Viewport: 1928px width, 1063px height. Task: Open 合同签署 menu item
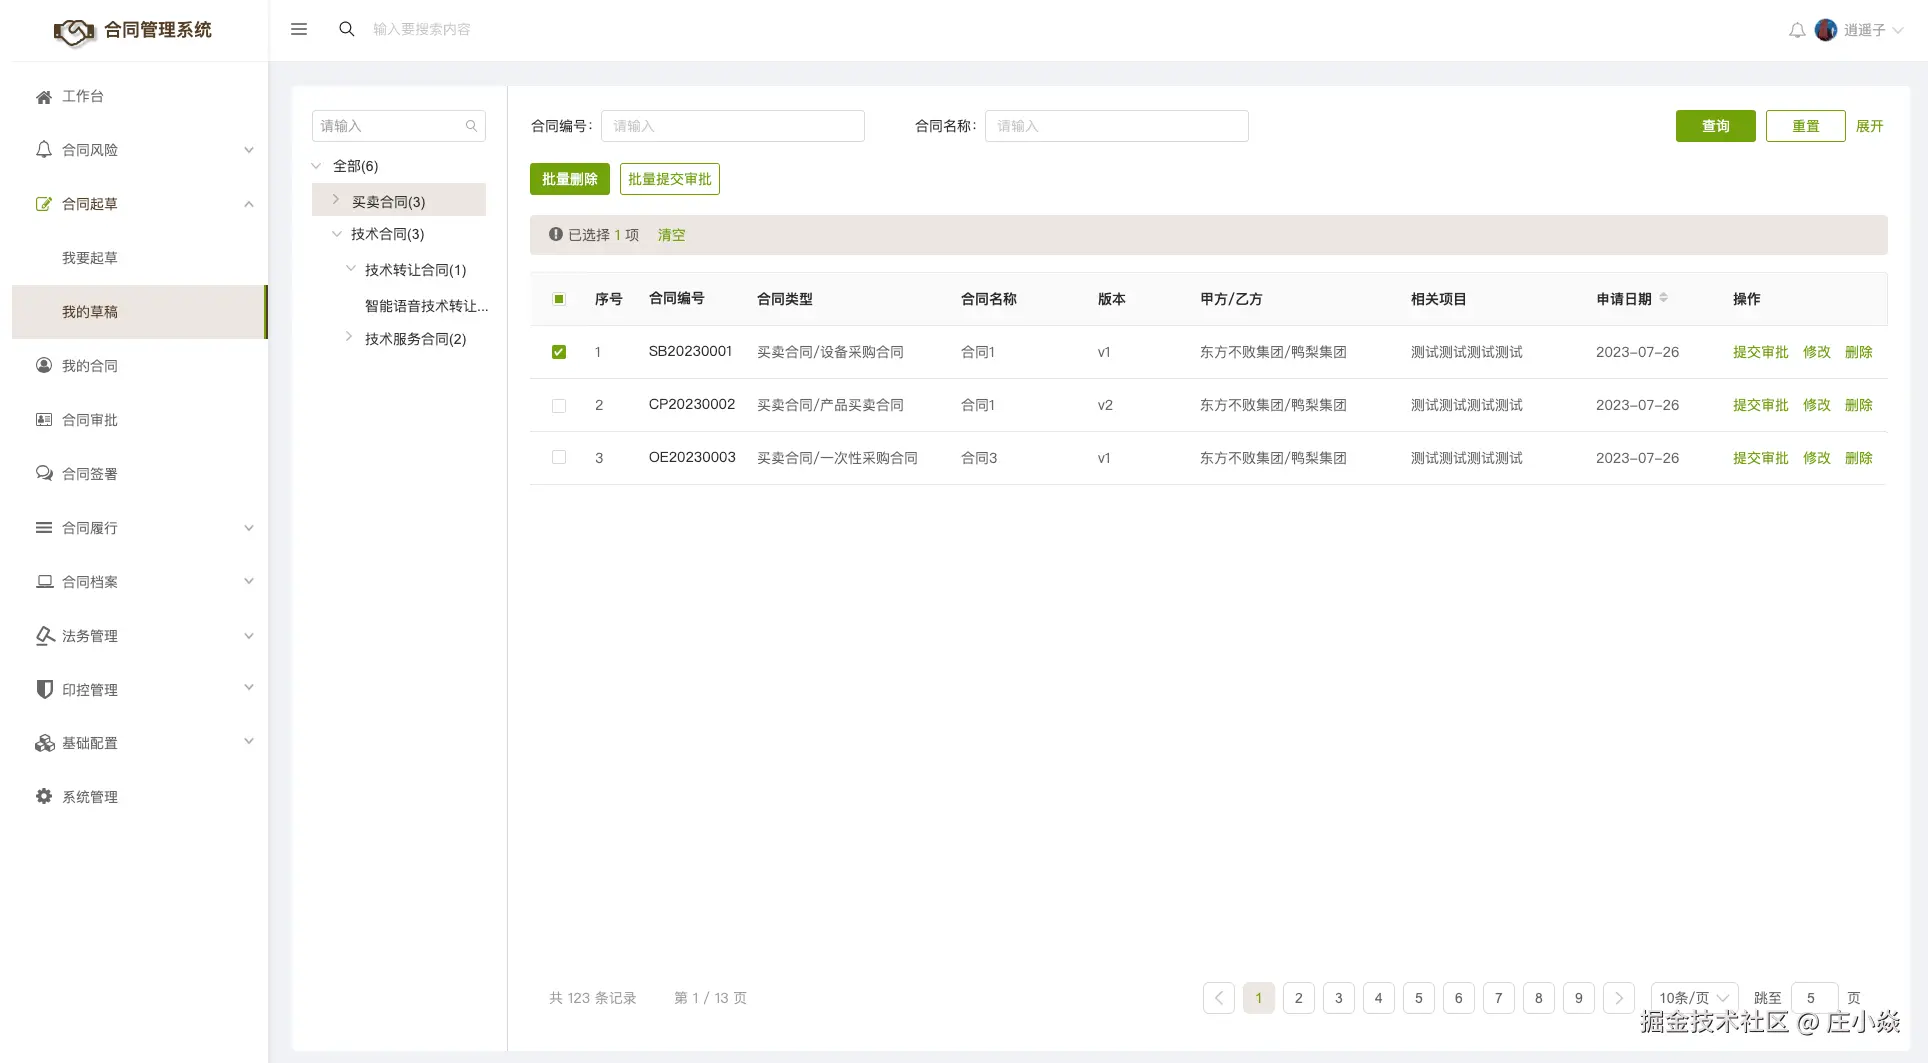pos(90,474)
